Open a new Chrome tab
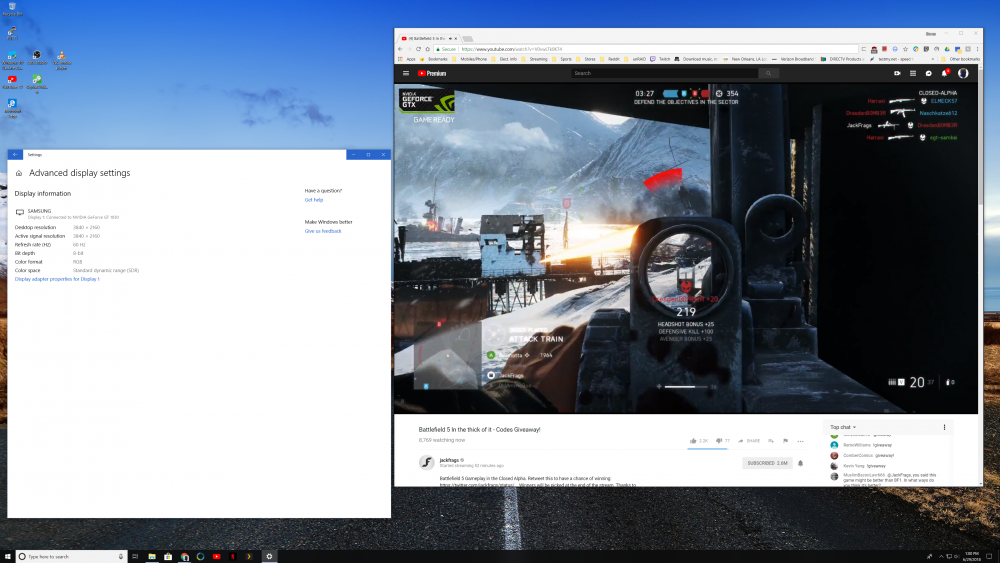1000x563 pixels. 467,39
